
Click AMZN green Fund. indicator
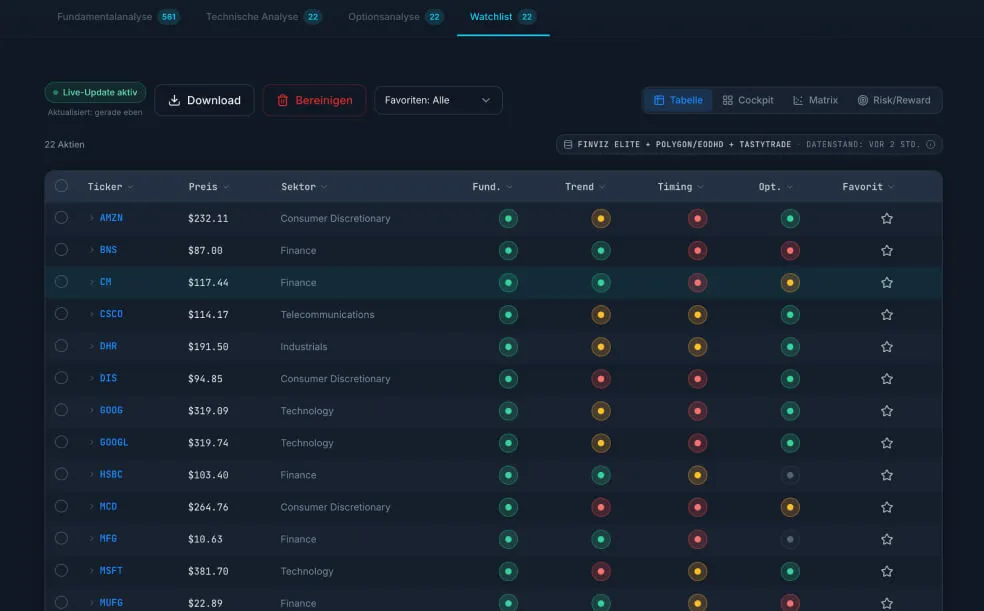click(508, 218)
